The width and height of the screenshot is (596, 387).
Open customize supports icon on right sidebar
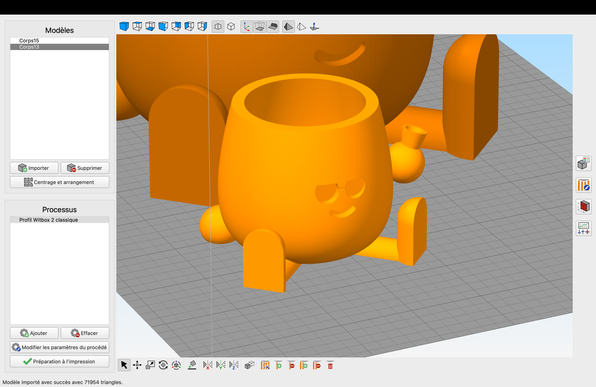pos(583,185)
